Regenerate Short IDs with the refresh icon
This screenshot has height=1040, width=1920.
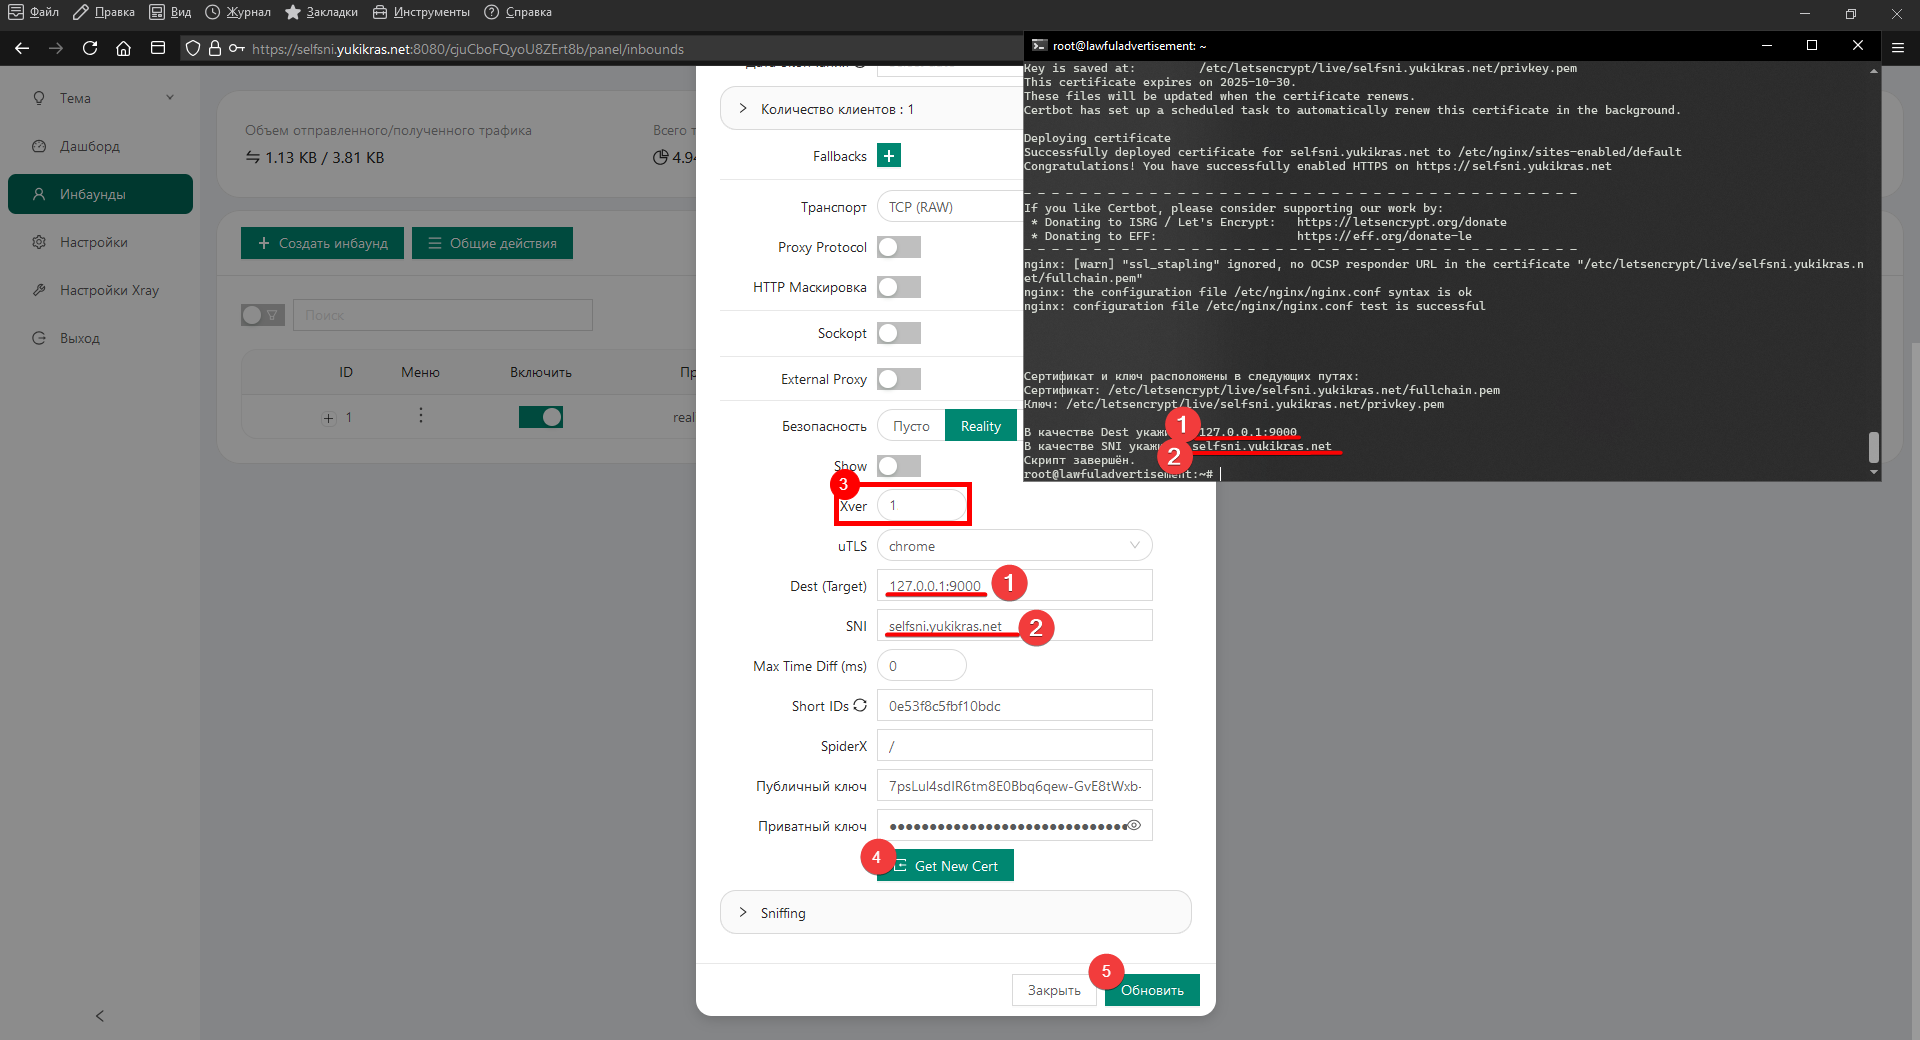pyautogui.click(x=860, y=705)
